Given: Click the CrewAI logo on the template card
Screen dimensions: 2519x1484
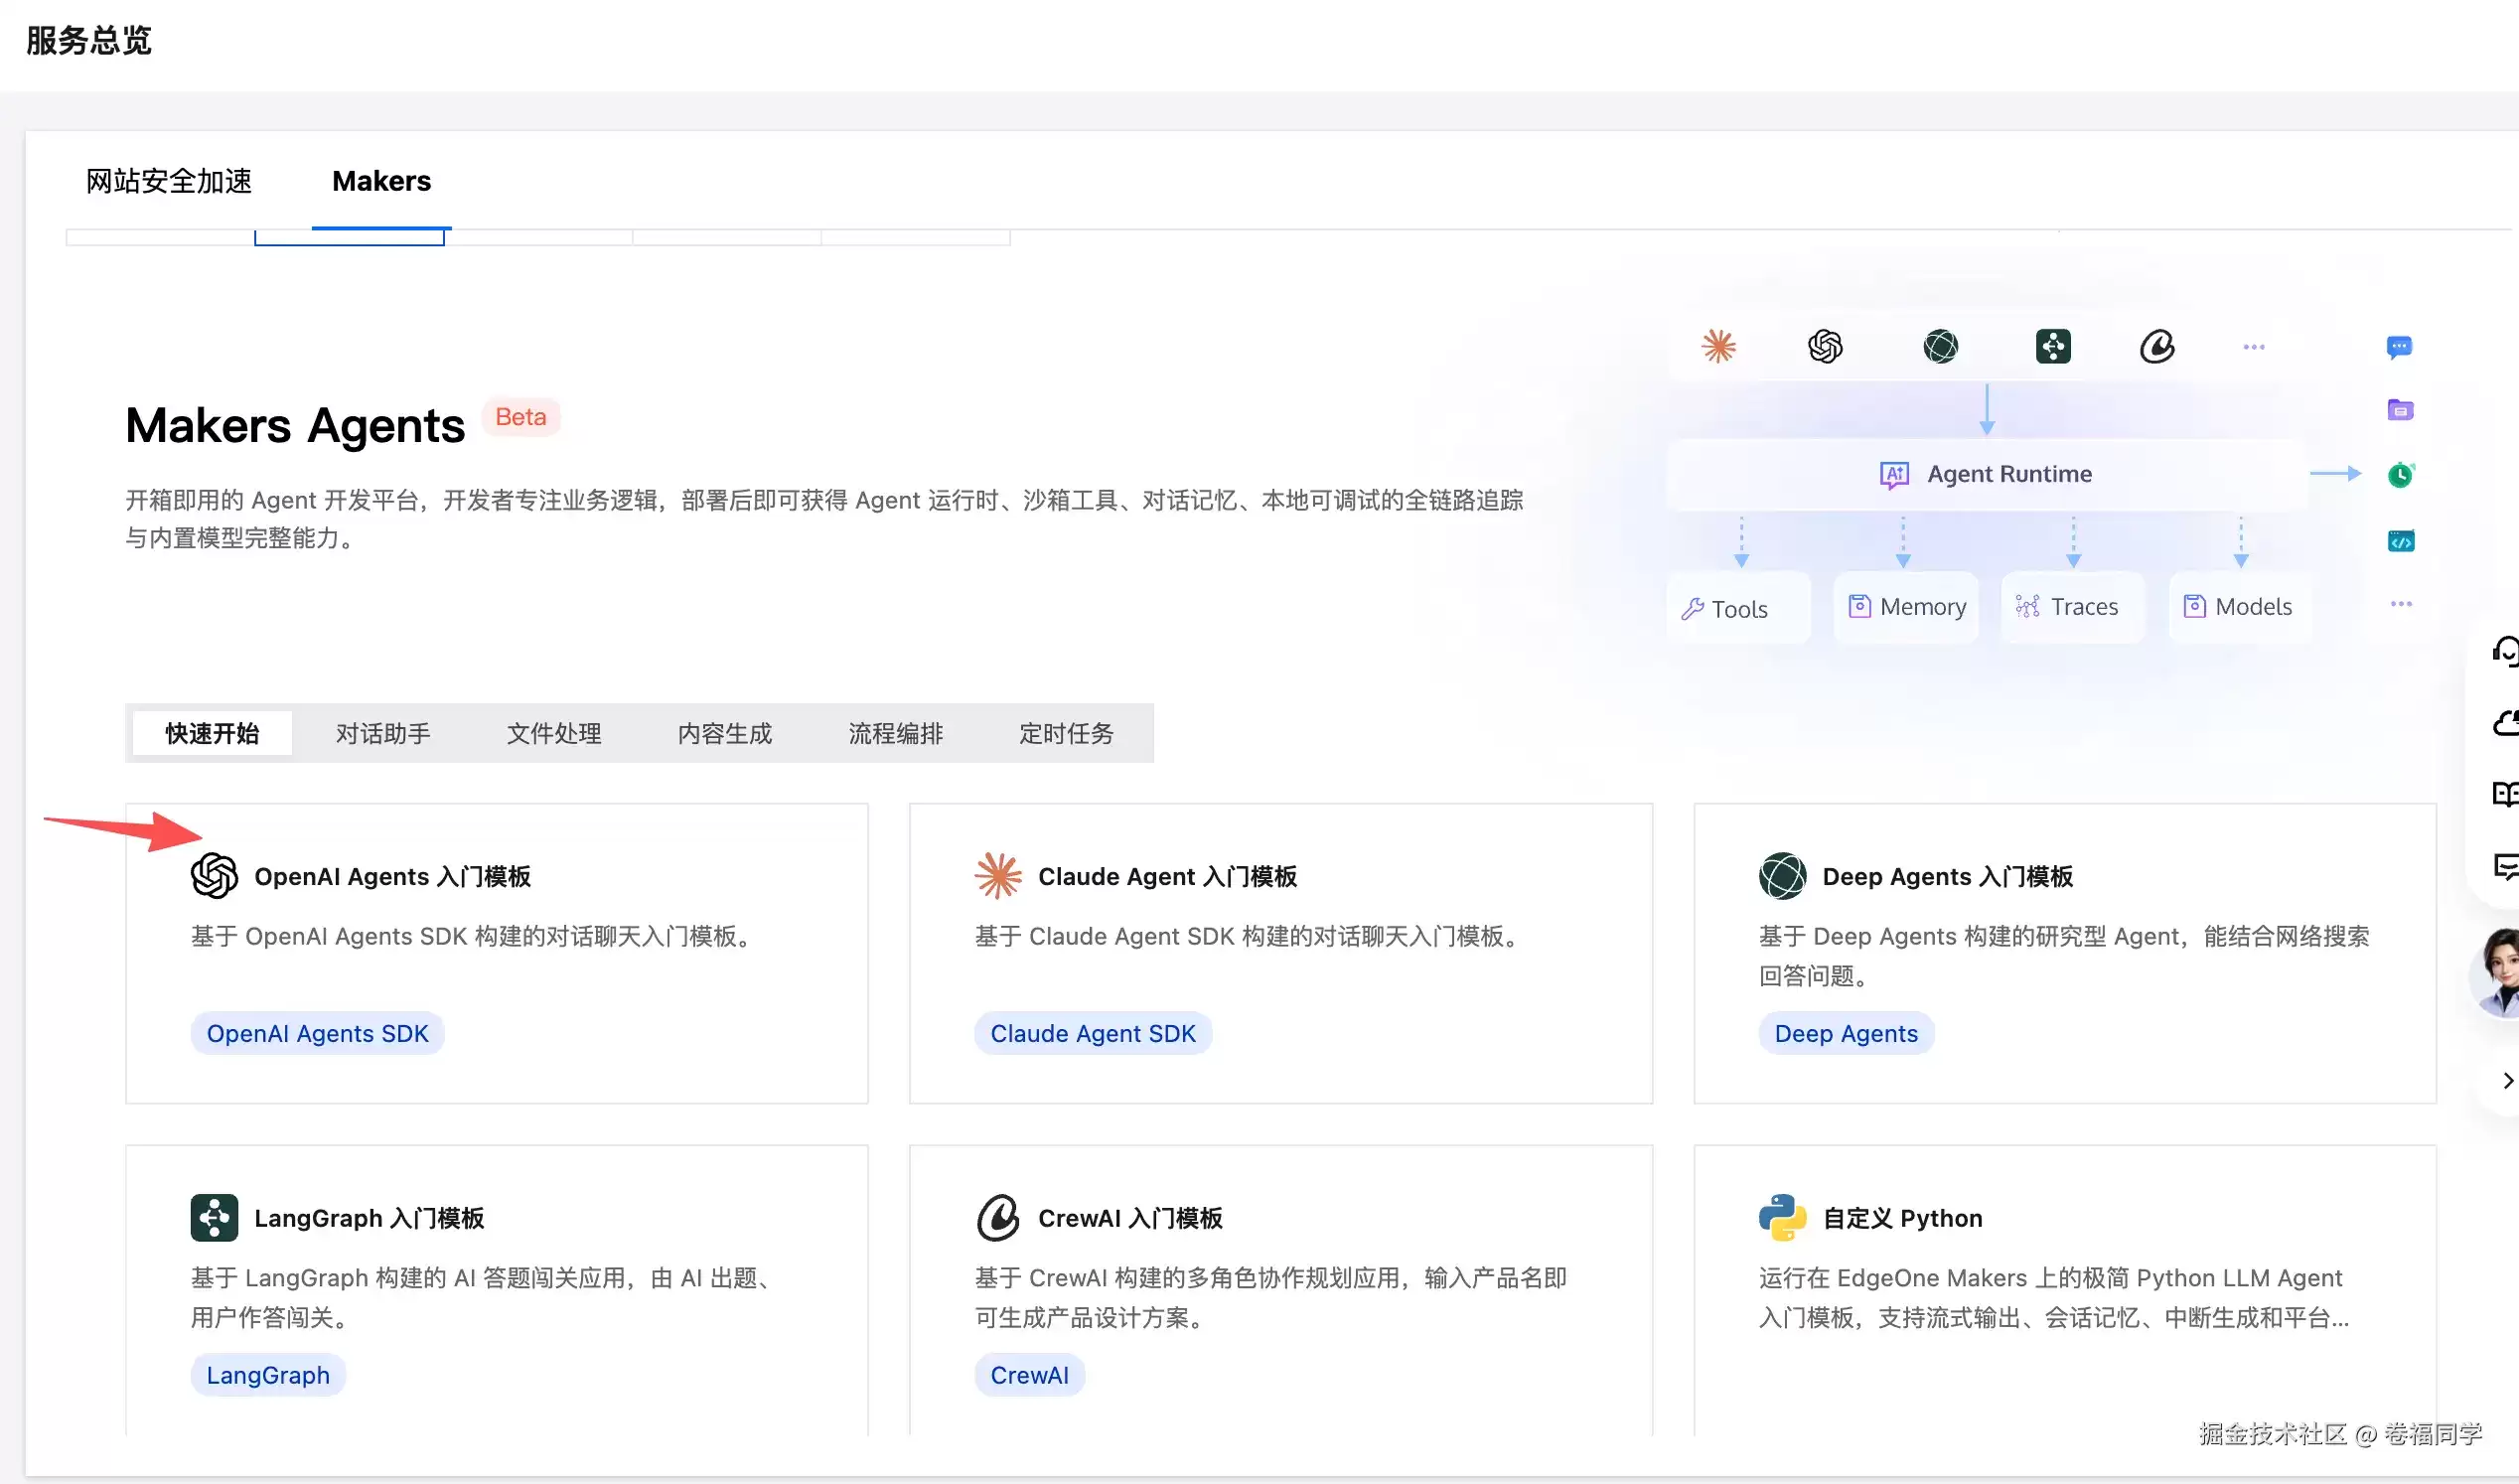Looking at the screenshot, I should [998, 1218].
